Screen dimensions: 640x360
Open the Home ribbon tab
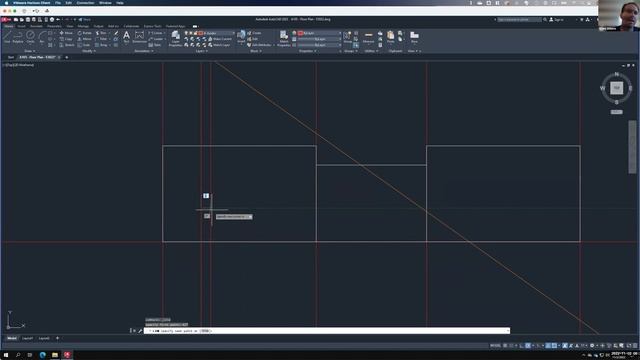tap(9, 26)
